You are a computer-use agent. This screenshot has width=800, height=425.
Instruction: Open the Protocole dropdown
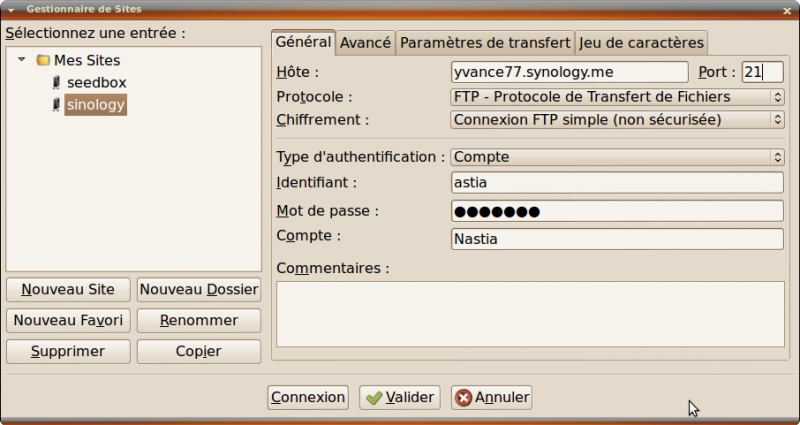click(616, 97)
